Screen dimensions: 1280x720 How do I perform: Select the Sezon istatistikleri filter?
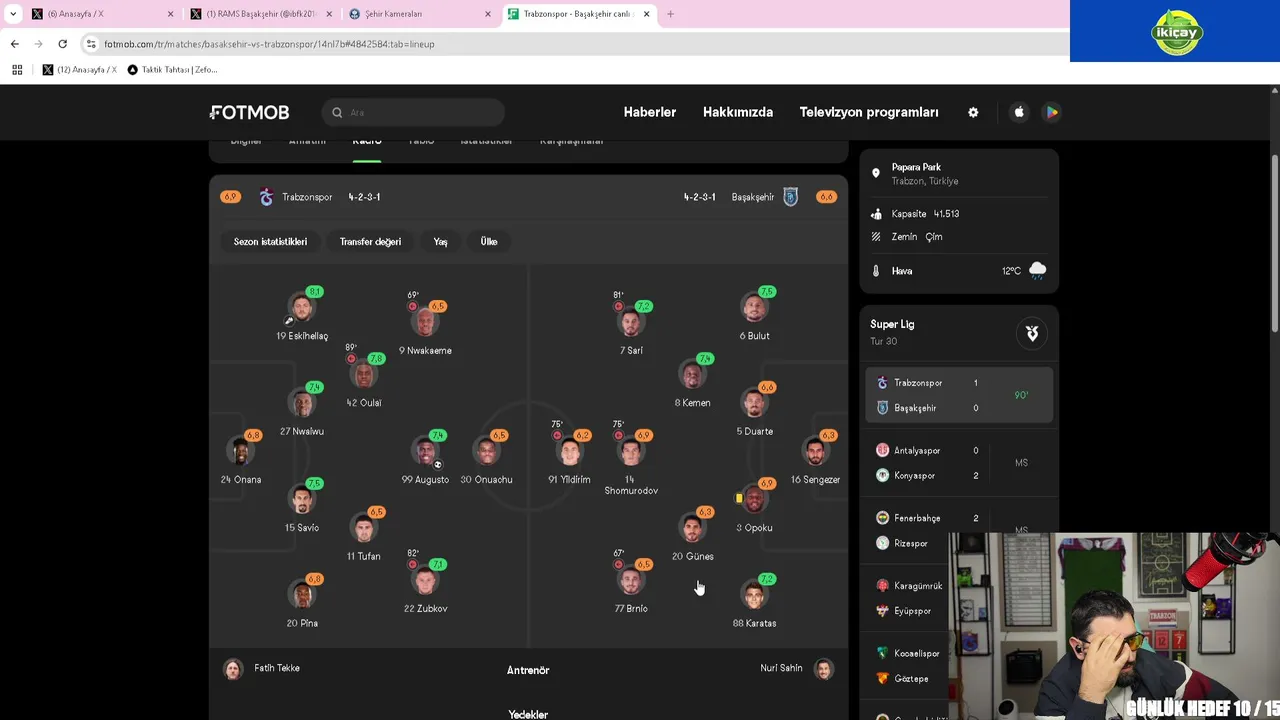(x=270, y=241)
